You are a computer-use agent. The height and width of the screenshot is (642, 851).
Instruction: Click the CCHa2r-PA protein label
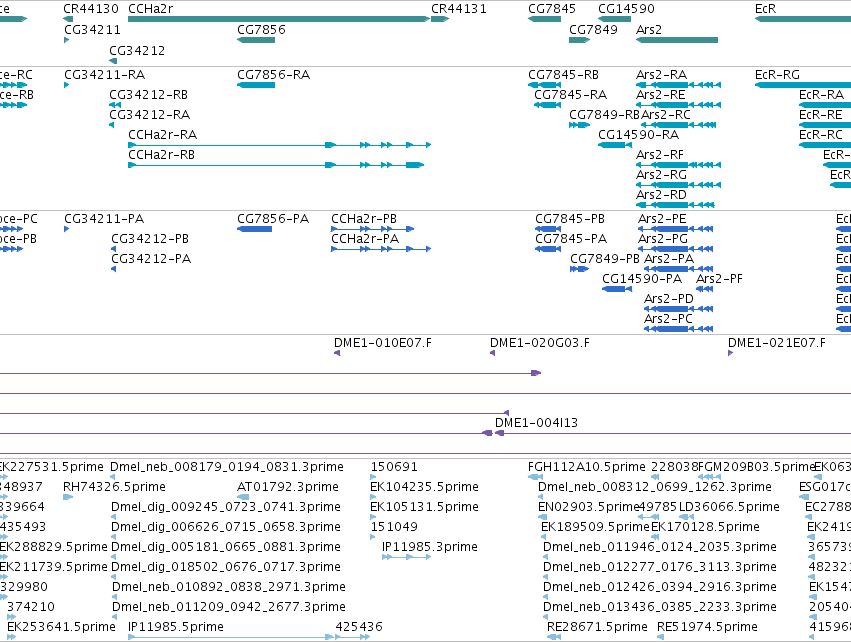coord(365,239)
